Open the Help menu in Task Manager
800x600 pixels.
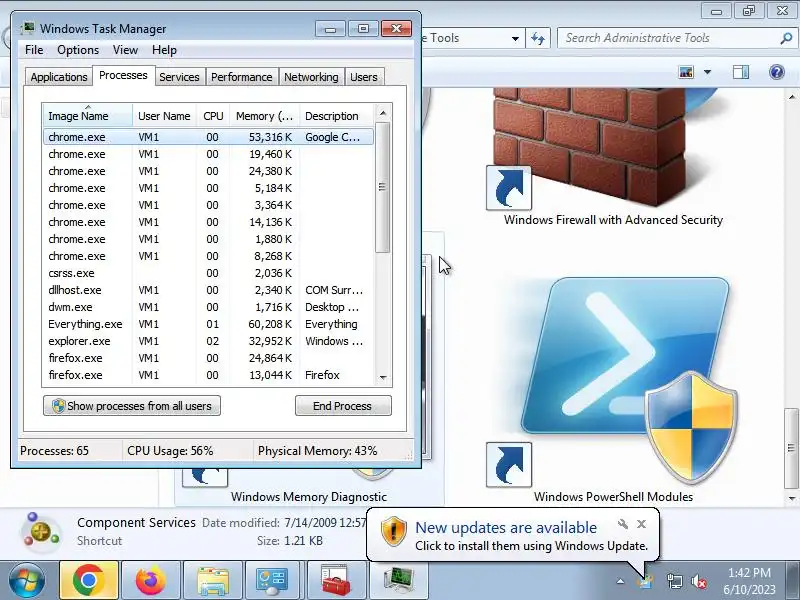tap(164, 50)
